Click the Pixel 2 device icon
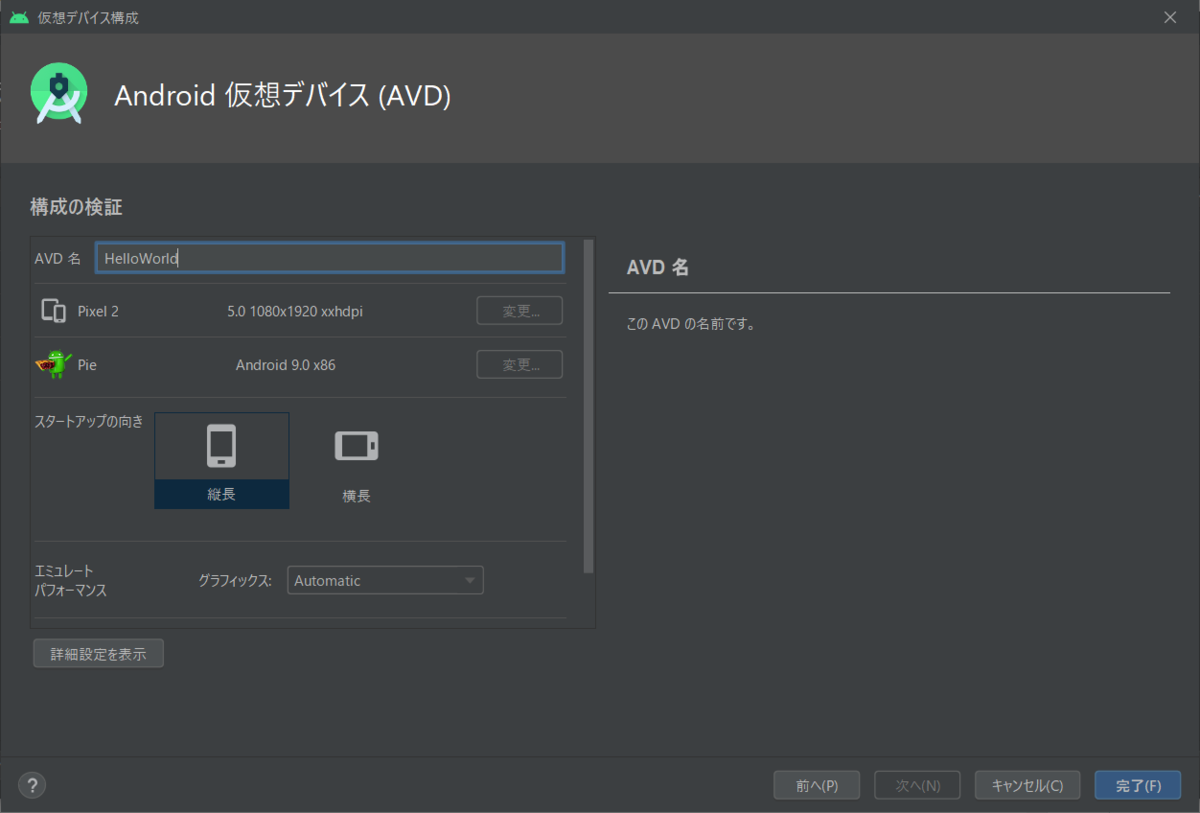The image size is (1200, 813). [x=53, y=311]
